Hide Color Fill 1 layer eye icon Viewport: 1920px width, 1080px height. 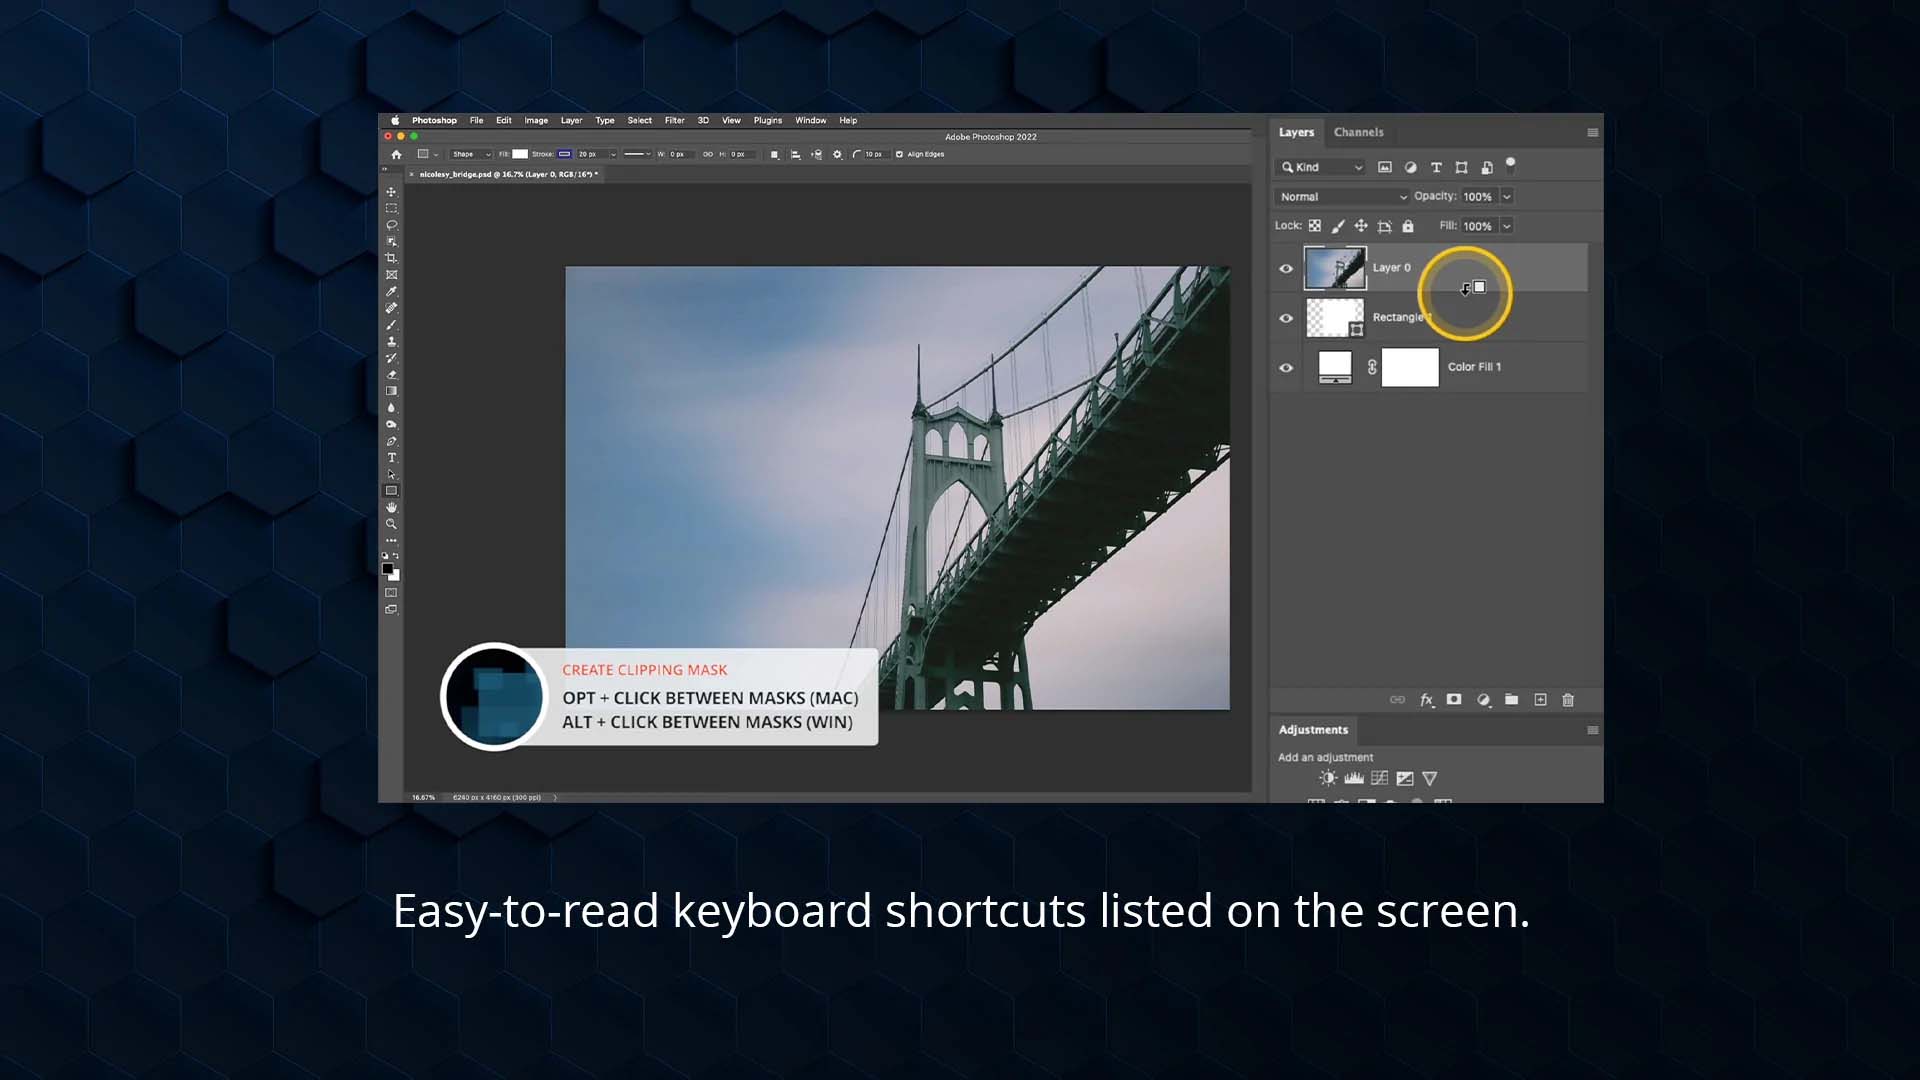coord(1286,368)
